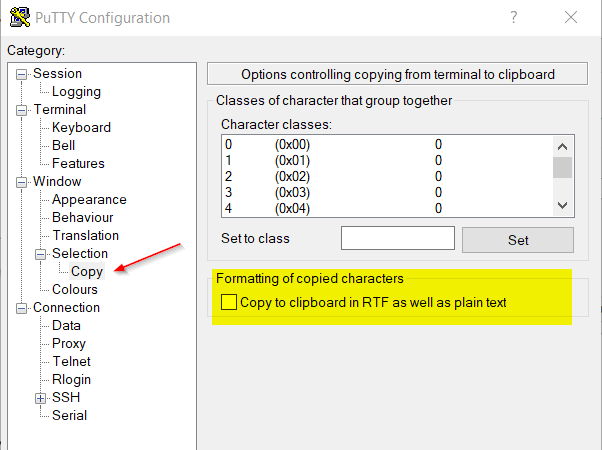Close the PuTTY Configuration window

[571, 17]
